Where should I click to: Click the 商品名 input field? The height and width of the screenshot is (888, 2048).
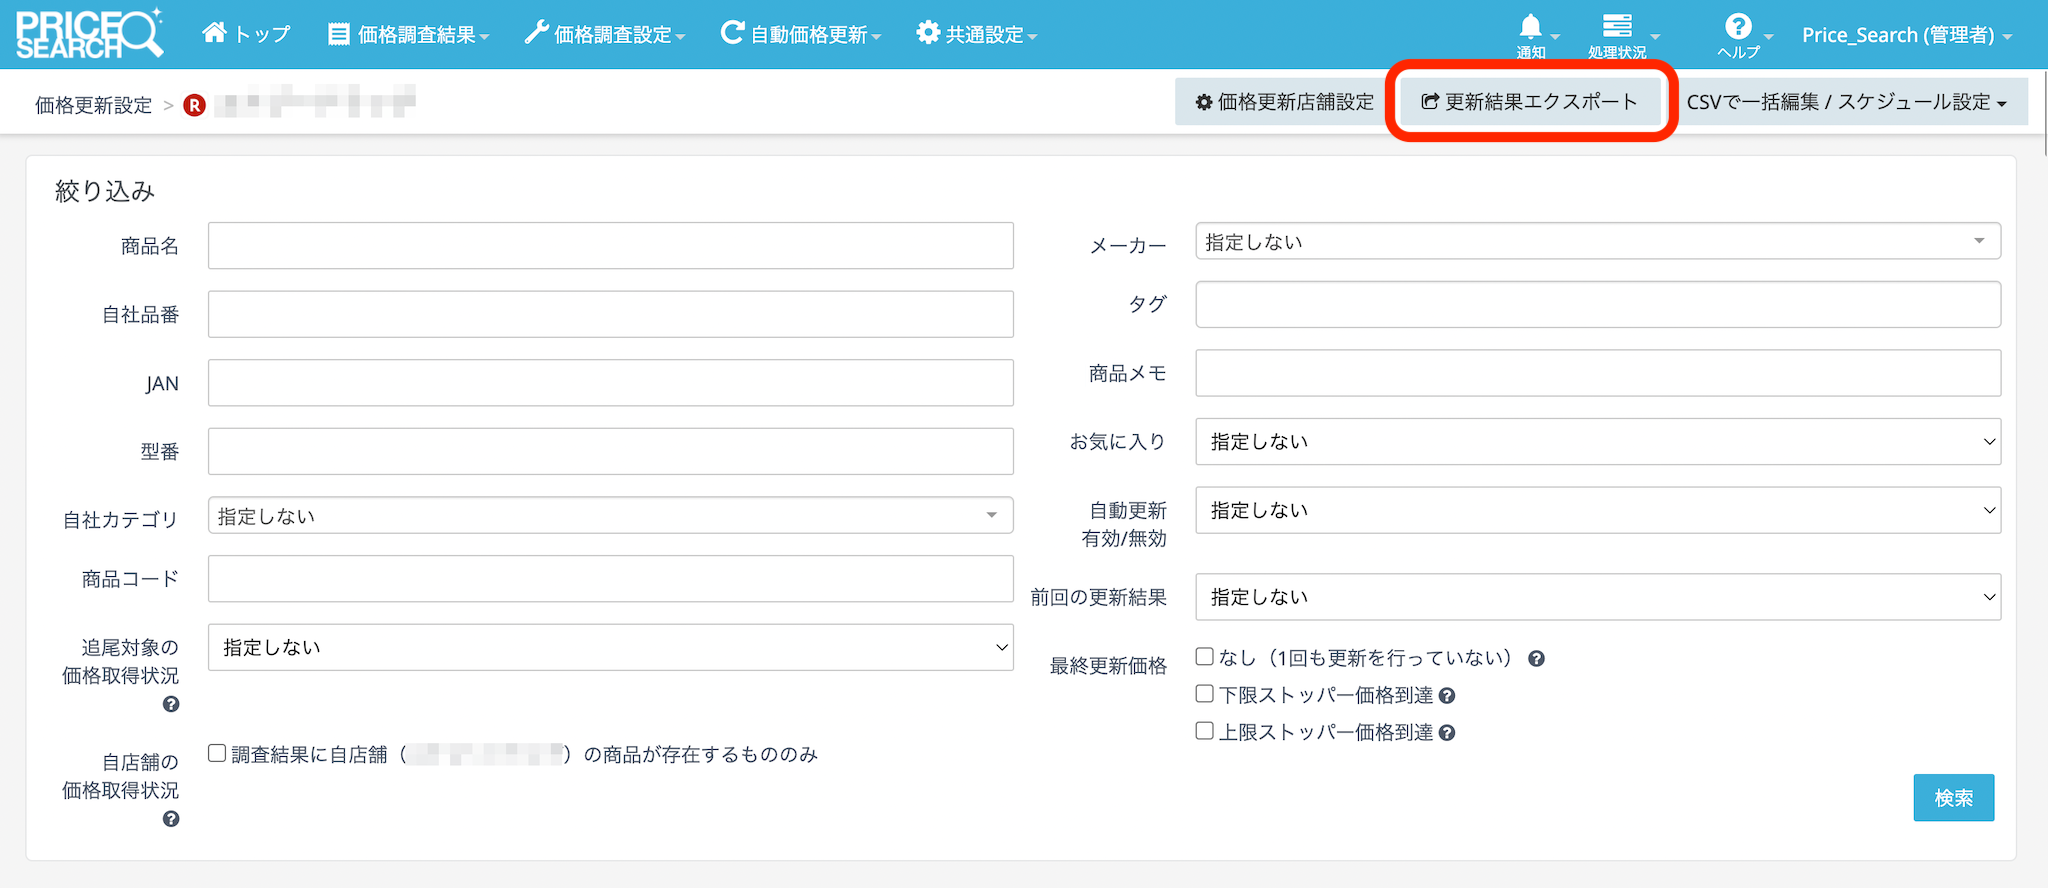click(610, 246)
